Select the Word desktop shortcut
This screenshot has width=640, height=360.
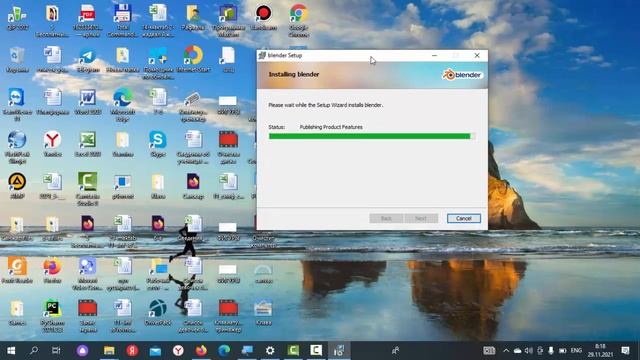coord(88,102)
